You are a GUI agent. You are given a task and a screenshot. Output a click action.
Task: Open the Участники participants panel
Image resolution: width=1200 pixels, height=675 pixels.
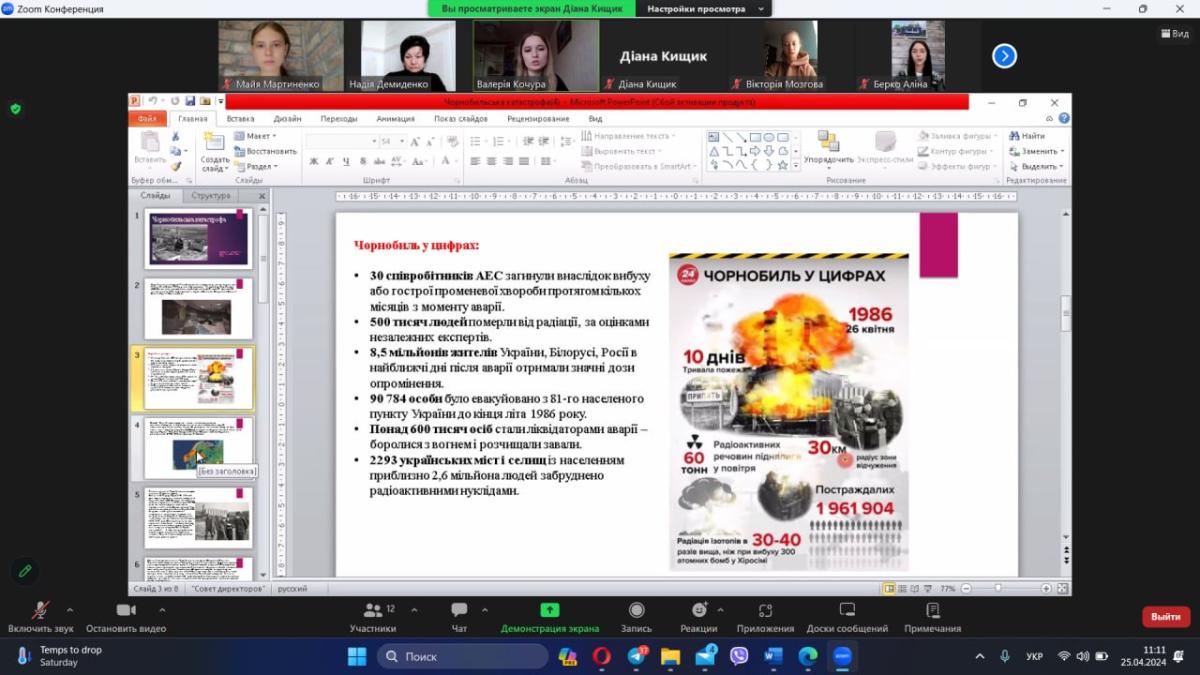click(372, 611)
